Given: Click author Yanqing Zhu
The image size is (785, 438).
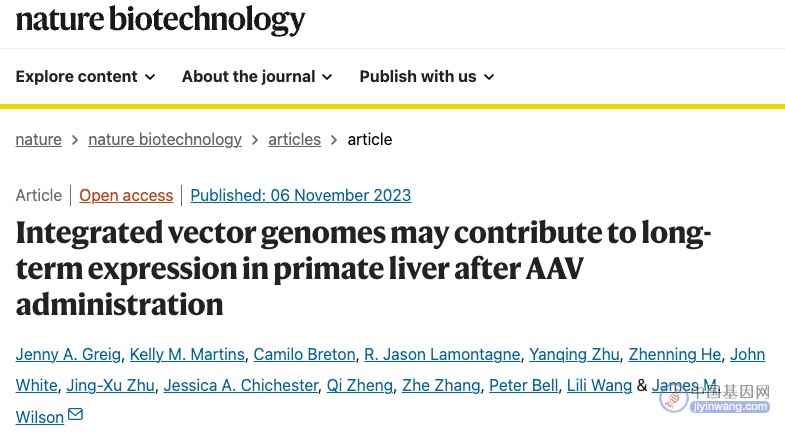Looking at the screenshot, I should tap(574, 354).
